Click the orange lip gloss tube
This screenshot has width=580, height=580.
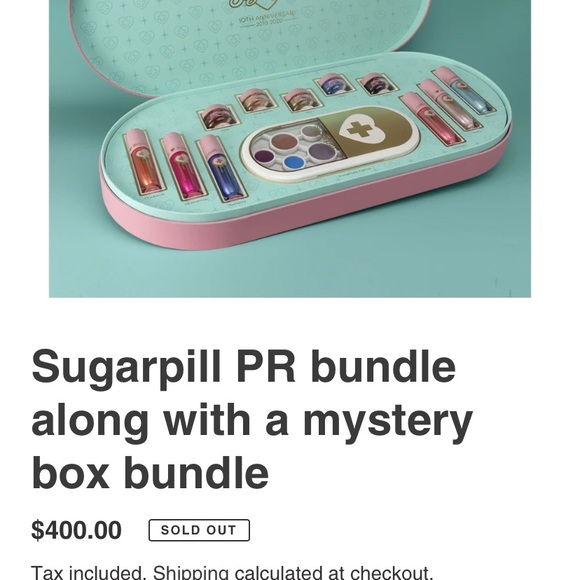click(144, 162)
